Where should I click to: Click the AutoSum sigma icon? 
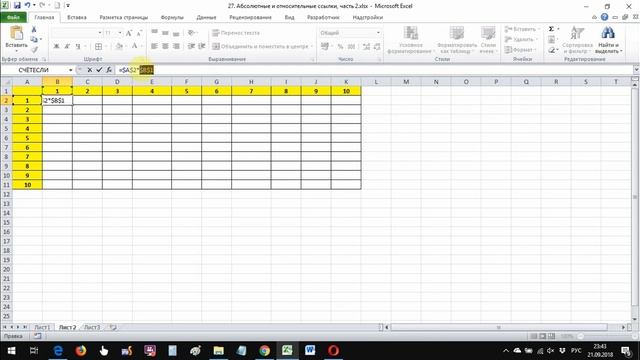551,29
